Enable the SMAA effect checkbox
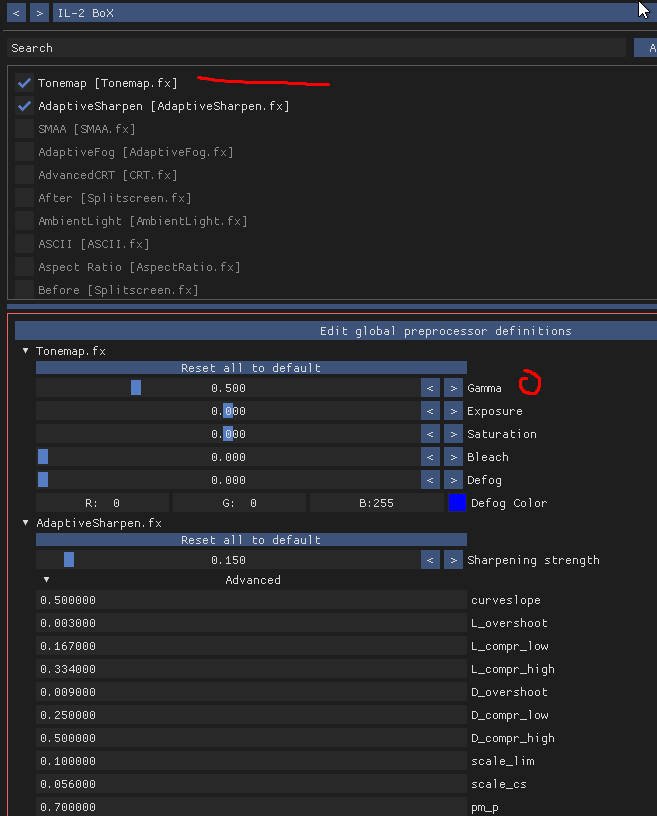This screenshot has width=657, height=816. pyautogui.click(x=25, y=129)
